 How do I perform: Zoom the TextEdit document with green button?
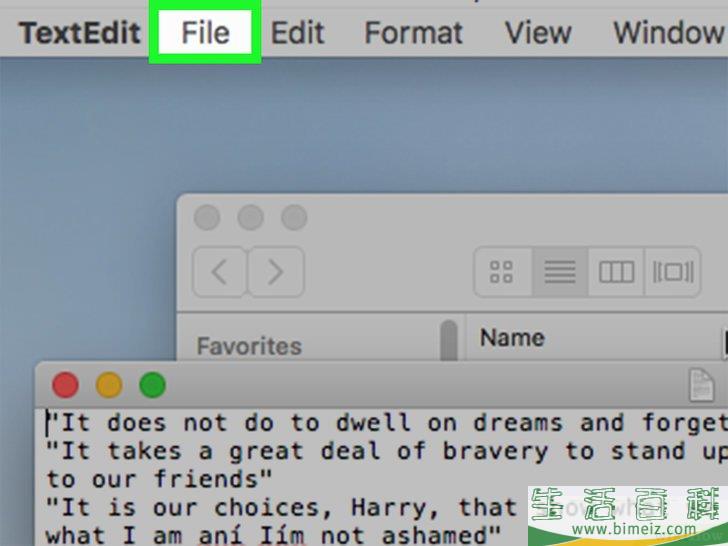[152, 385]
